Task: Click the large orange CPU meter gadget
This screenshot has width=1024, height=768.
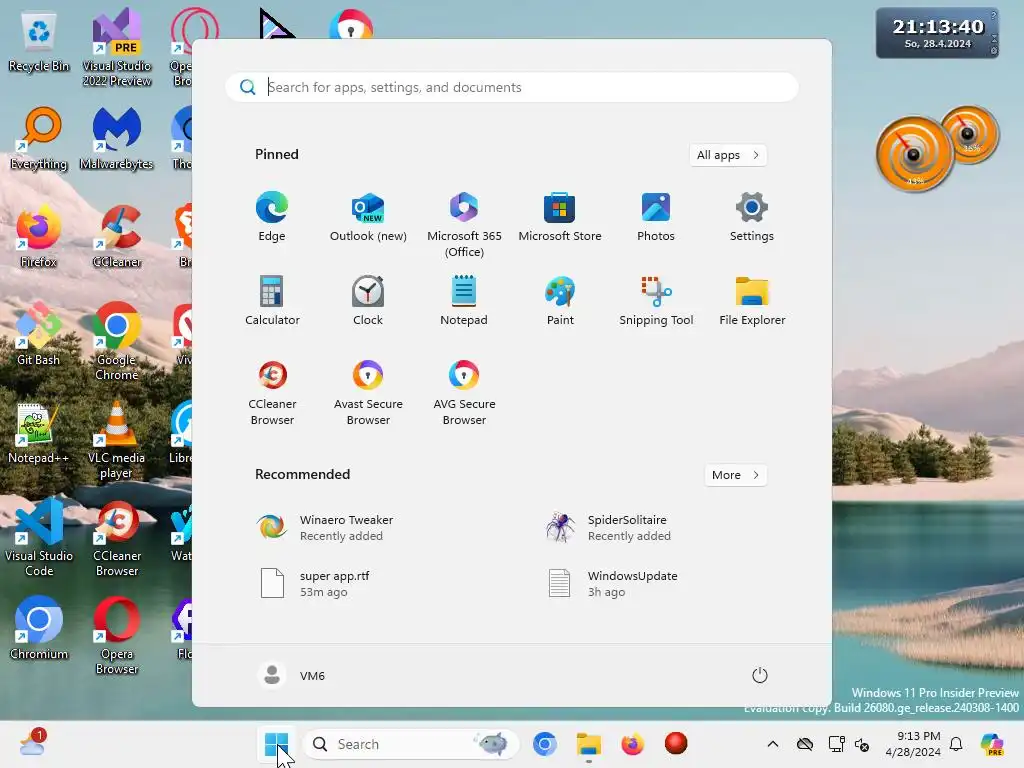Action: (x=914, y=154)
